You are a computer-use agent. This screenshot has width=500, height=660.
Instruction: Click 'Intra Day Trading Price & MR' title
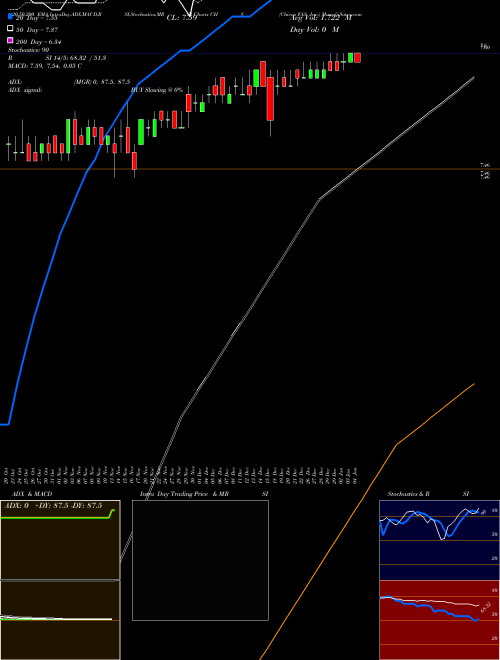[184, 494]
